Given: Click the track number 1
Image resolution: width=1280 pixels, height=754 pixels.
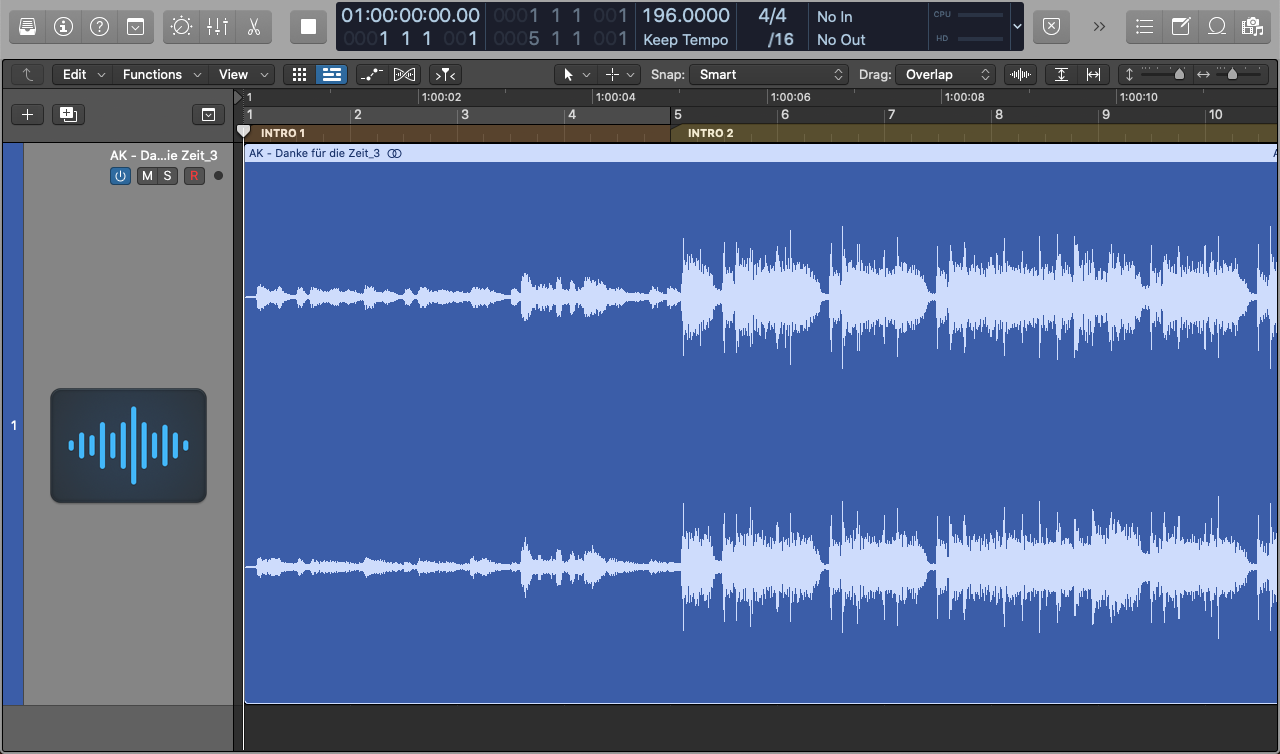Looking at the screenshot, I should (14, 425).
